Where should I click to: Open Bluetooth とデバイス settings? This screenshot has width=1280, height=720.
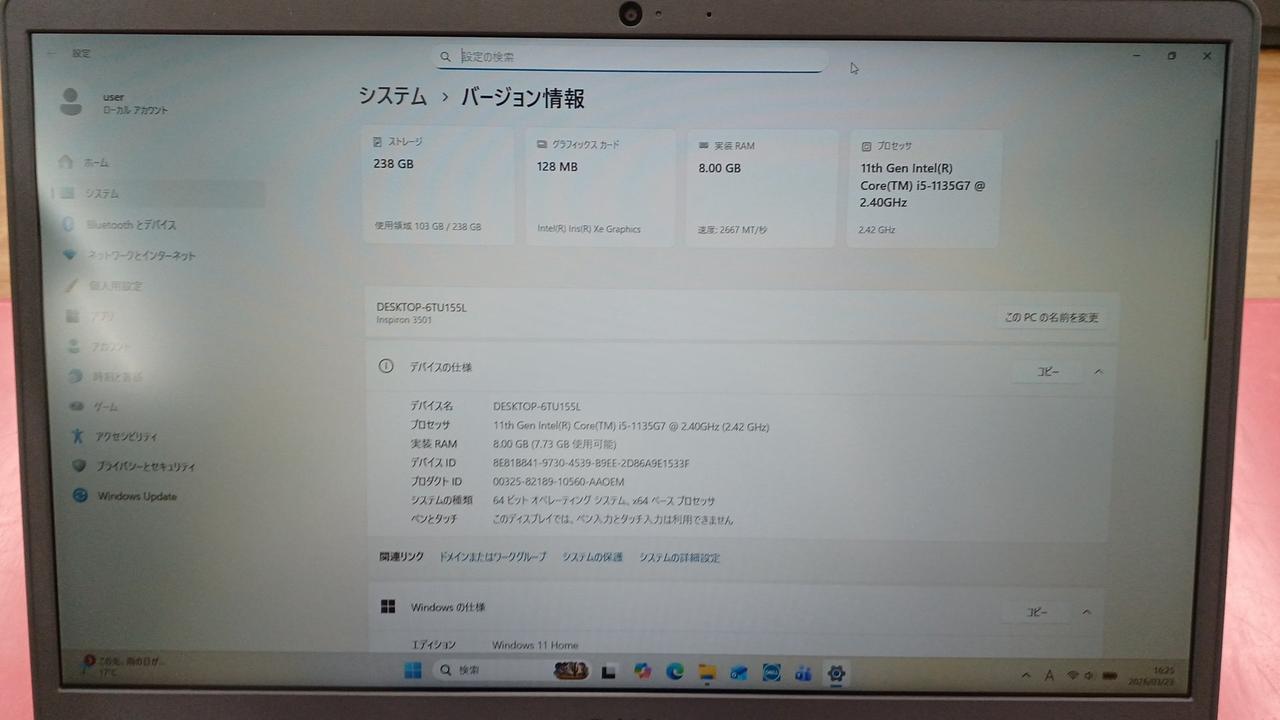tap(130, 225)
